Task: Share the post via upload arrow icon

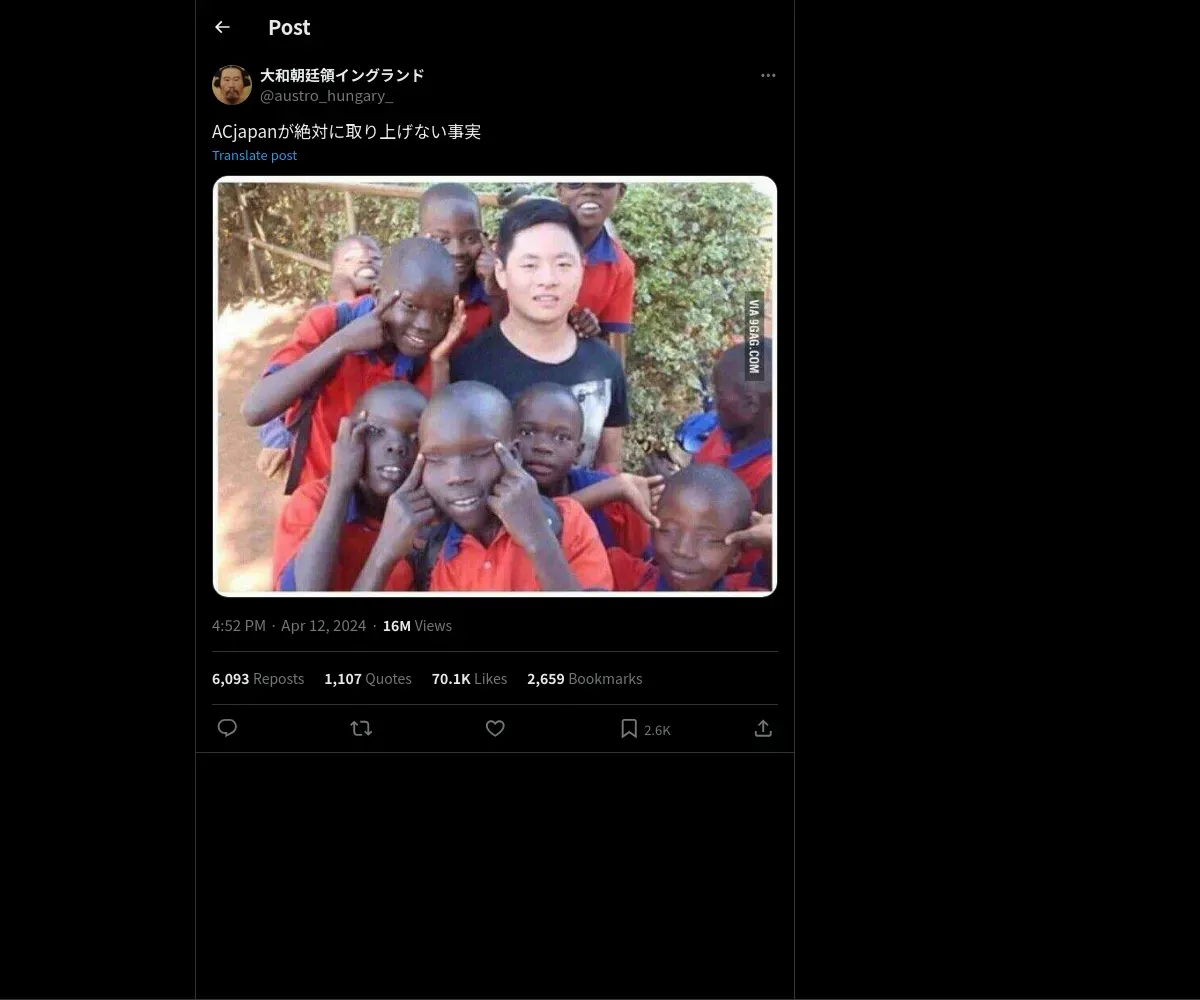Action: pyautogui.click(x=763, y=728)
